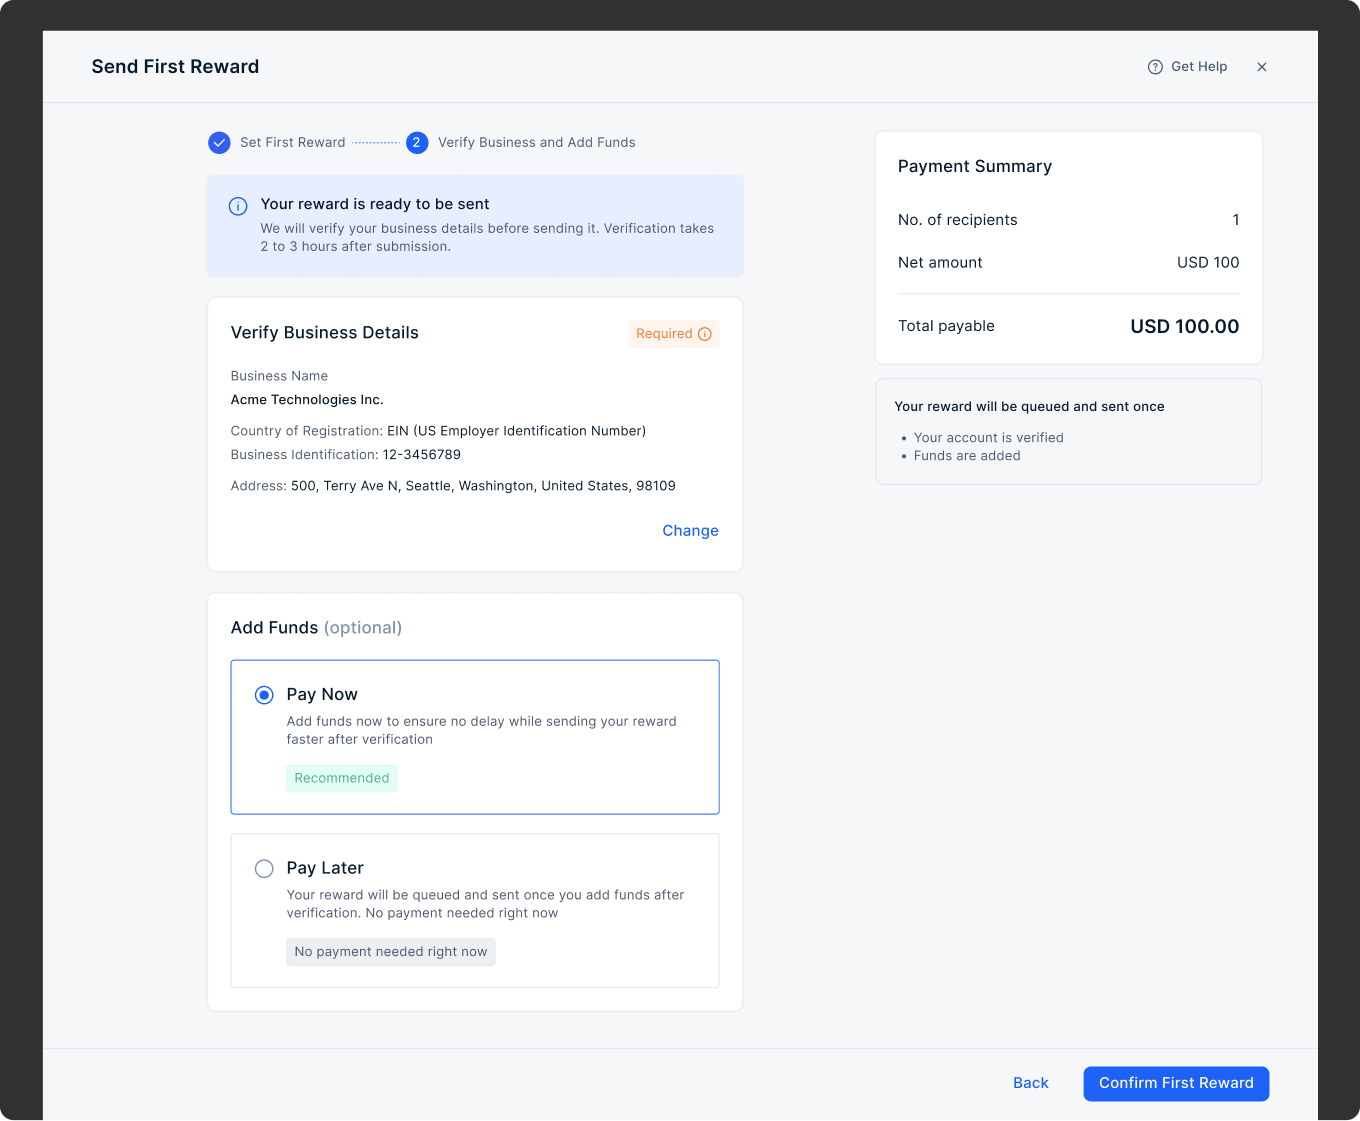Go Back to the previous step
The width and height of the screenshot is (1360, 1121).
point(1031,1083)
